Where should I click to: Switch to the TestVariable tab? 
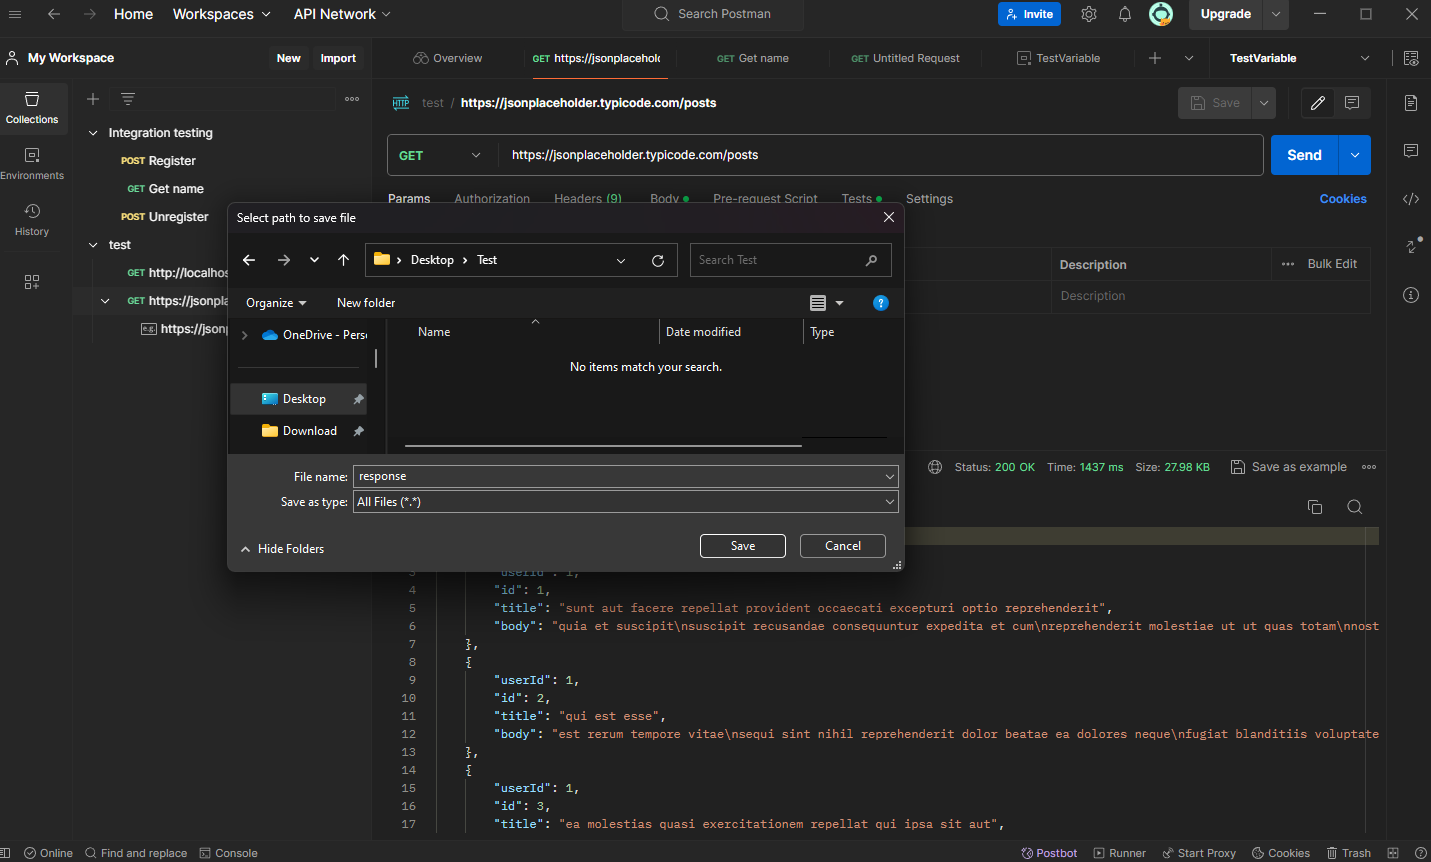pos(1058,58)
